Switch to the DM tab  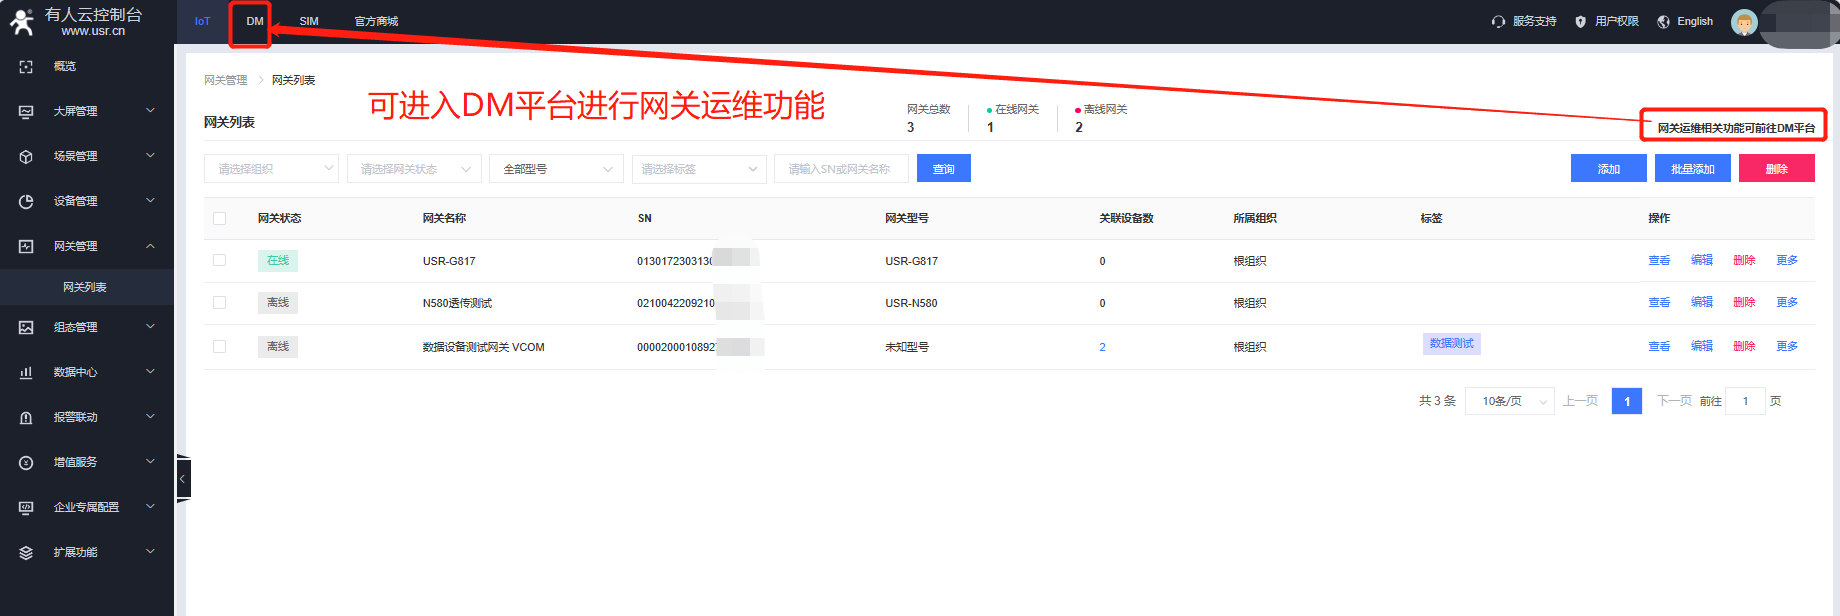[255, 21]
